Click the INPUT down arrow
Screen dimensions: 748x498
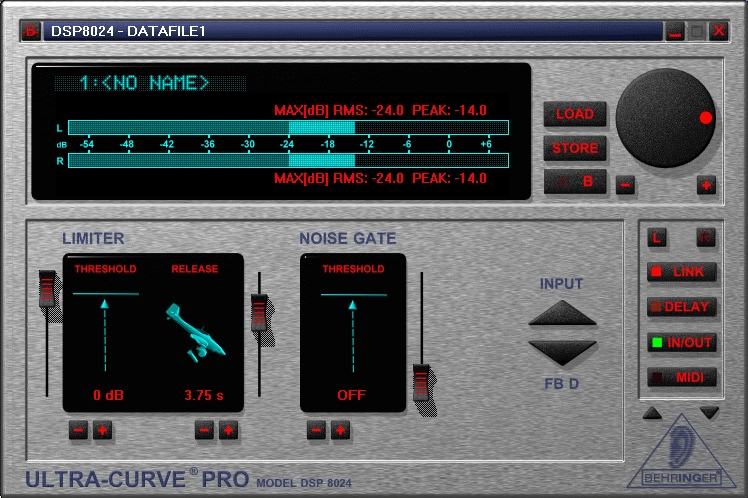562,353
